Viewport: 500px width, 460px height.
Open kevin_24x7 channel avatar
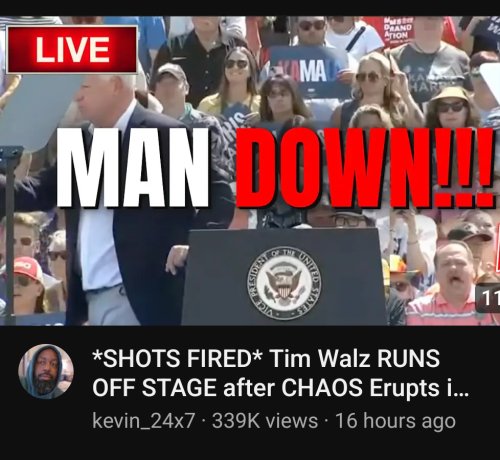pyautogui.click(x=46, y=371)
